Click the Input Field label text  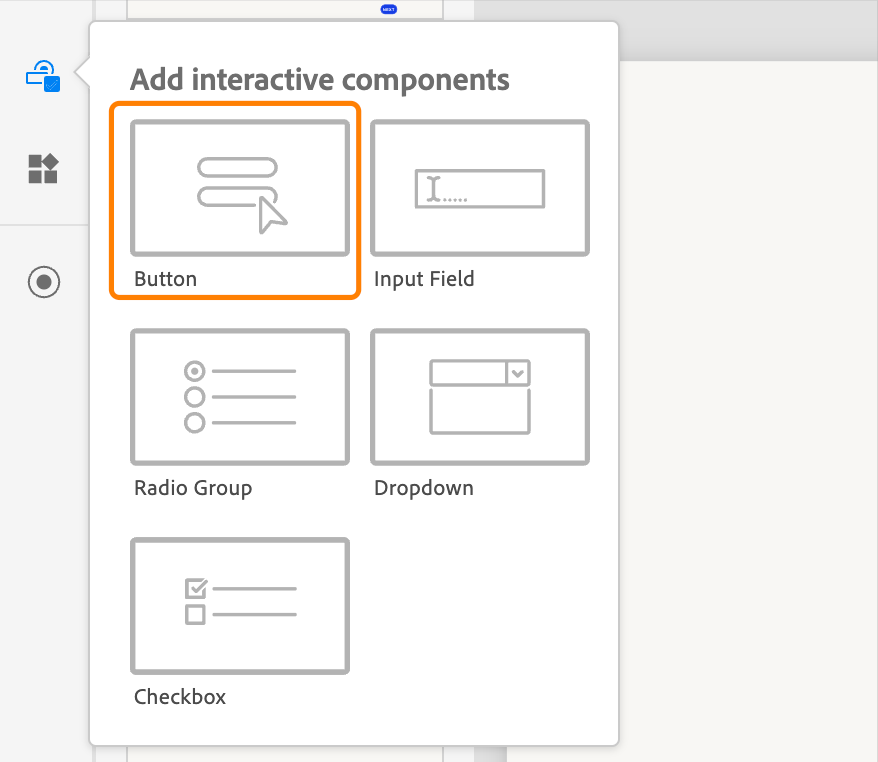424,279
